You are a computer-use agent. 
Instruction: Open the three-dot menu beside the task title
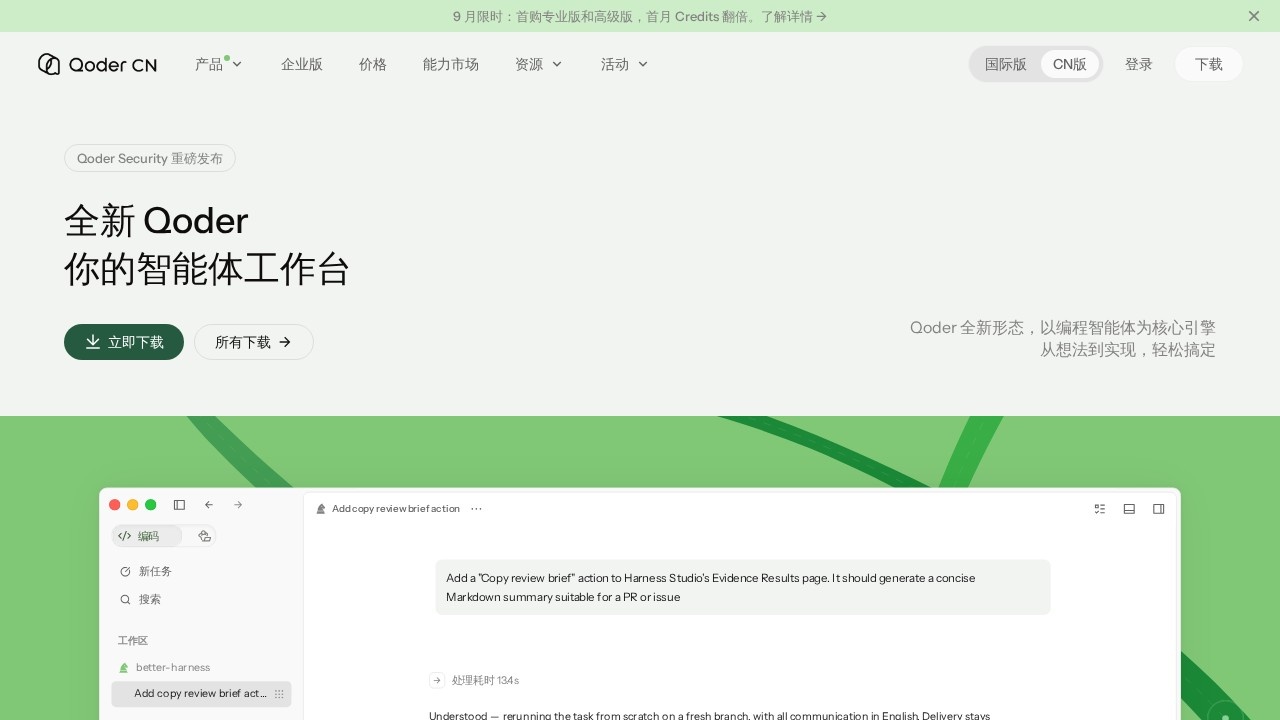pos(476,509)
